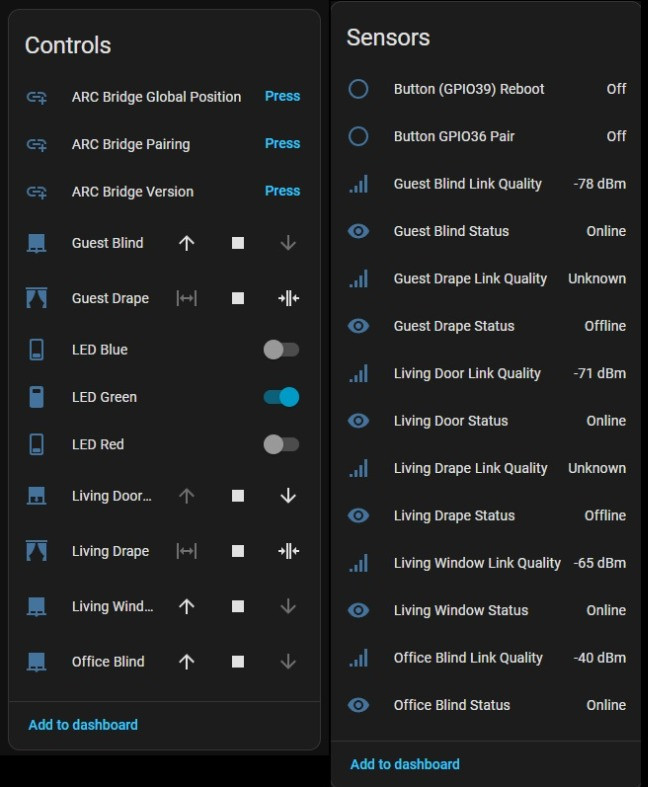Click the -40 dBm value
The image size is (648, 787).
(x=600, y=658)
